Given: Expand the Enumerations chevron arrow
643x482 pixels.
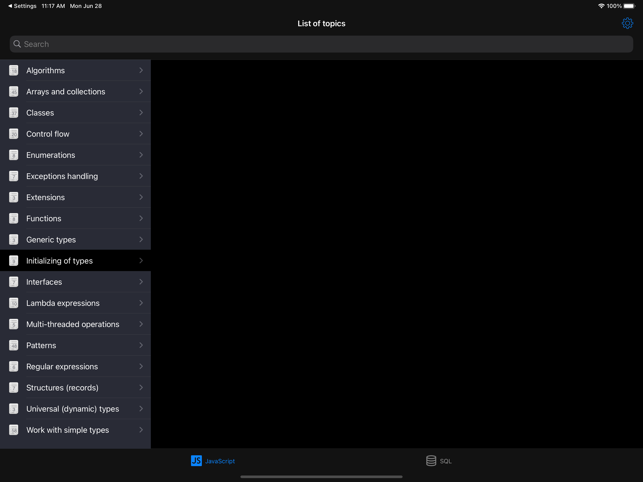Looking at the screenshot, I should coord(141,155).
